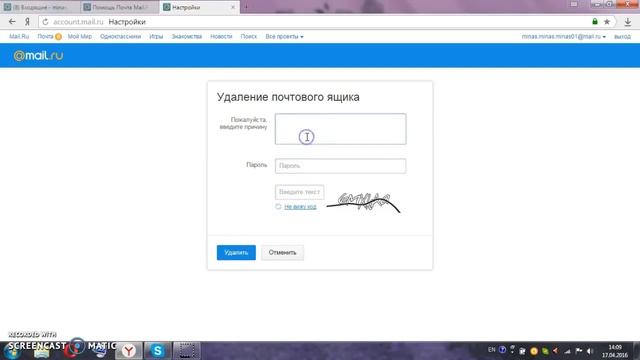Refresh the captcha via its small icon

point(278,207)
